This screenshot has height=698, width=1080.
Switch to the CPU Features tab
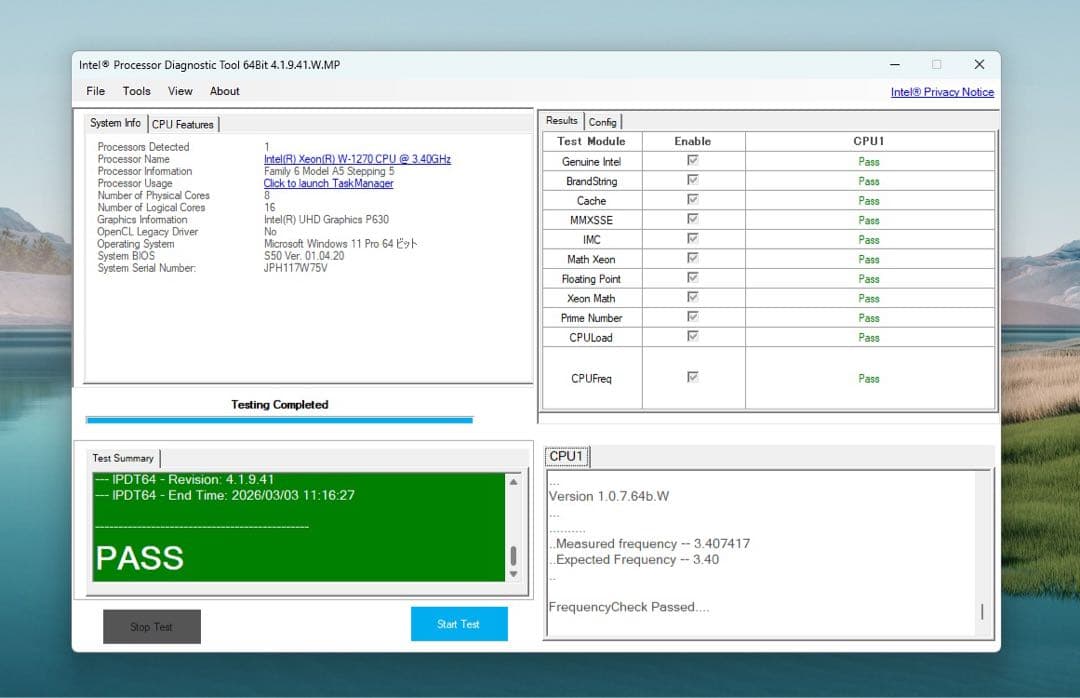pyautogui.click(x=183, y=124)
